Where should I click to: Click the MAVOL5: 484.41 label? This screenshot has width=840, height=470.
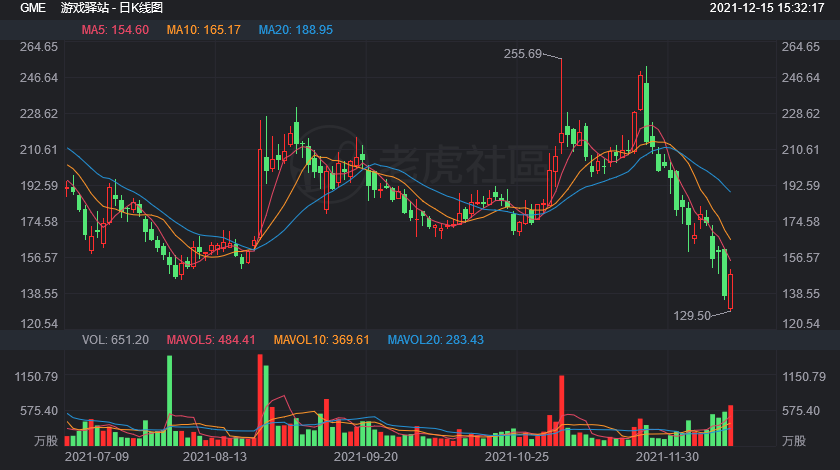pyautogui.click(x=211, y=340)
